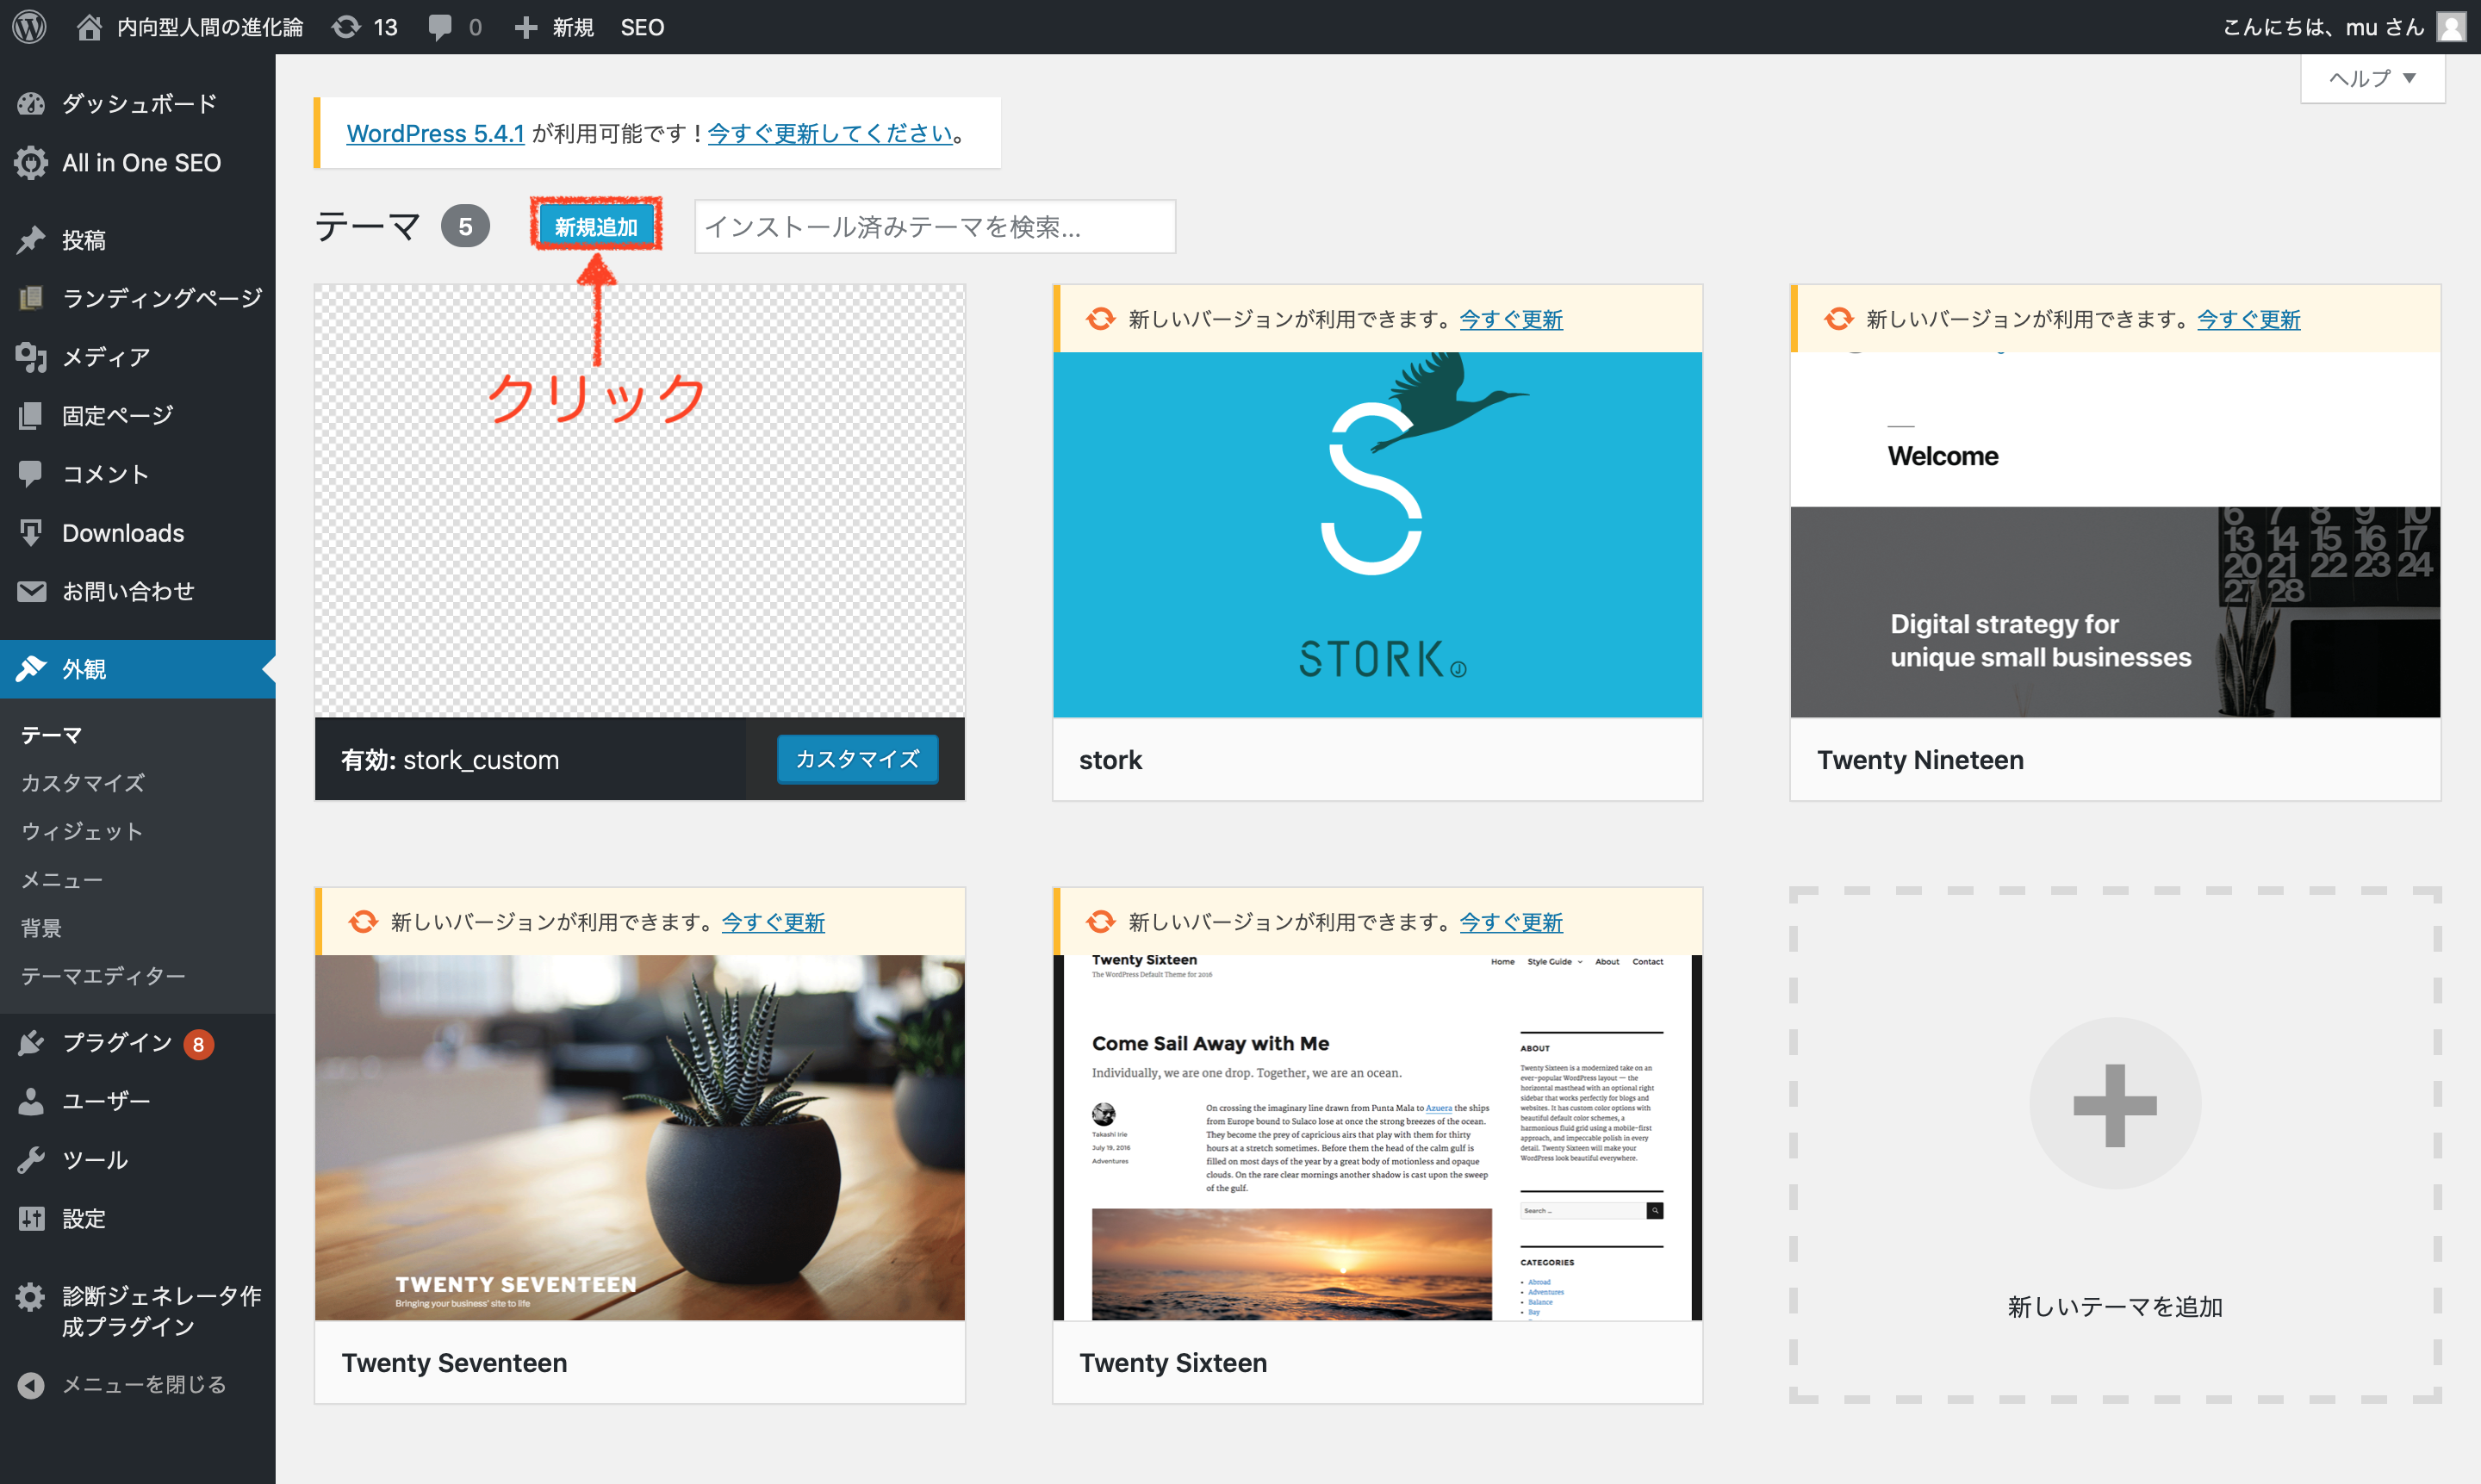The image size is (2481, 1484).
Task: Click 今すぐ更新 link on Twenty Seventeen
Action: (773, 922)
